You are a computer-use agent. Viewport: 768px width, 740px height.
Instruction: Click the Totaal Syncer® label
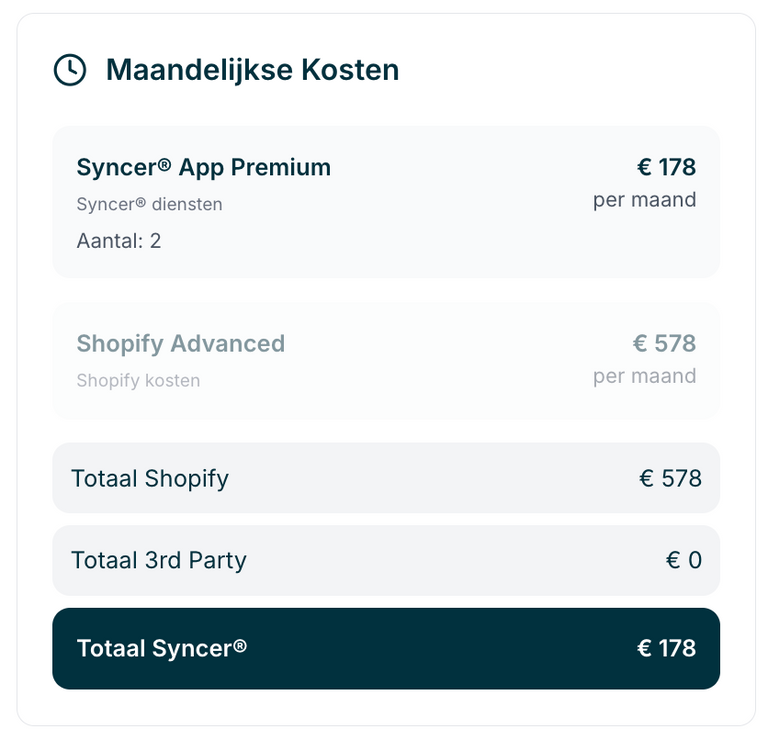coord(162,648)
